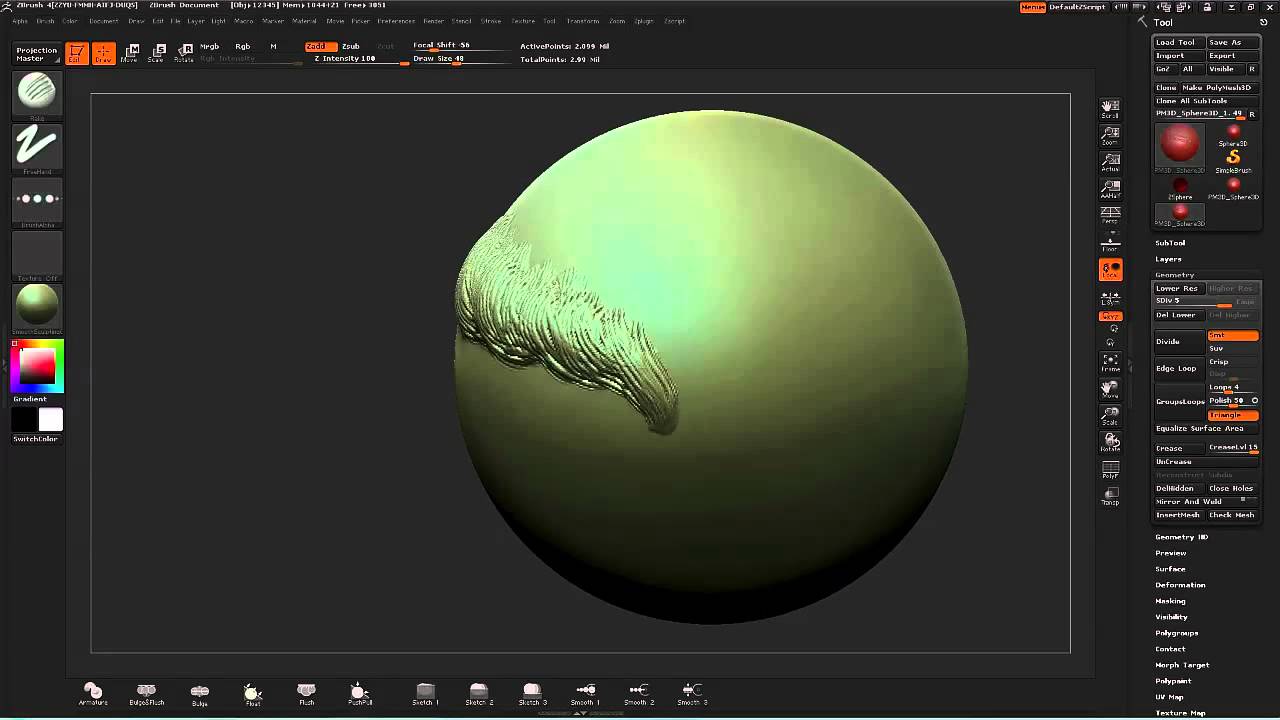Click the Divide button
This screenshot has height=720, width=1280.
(1180, 342)
